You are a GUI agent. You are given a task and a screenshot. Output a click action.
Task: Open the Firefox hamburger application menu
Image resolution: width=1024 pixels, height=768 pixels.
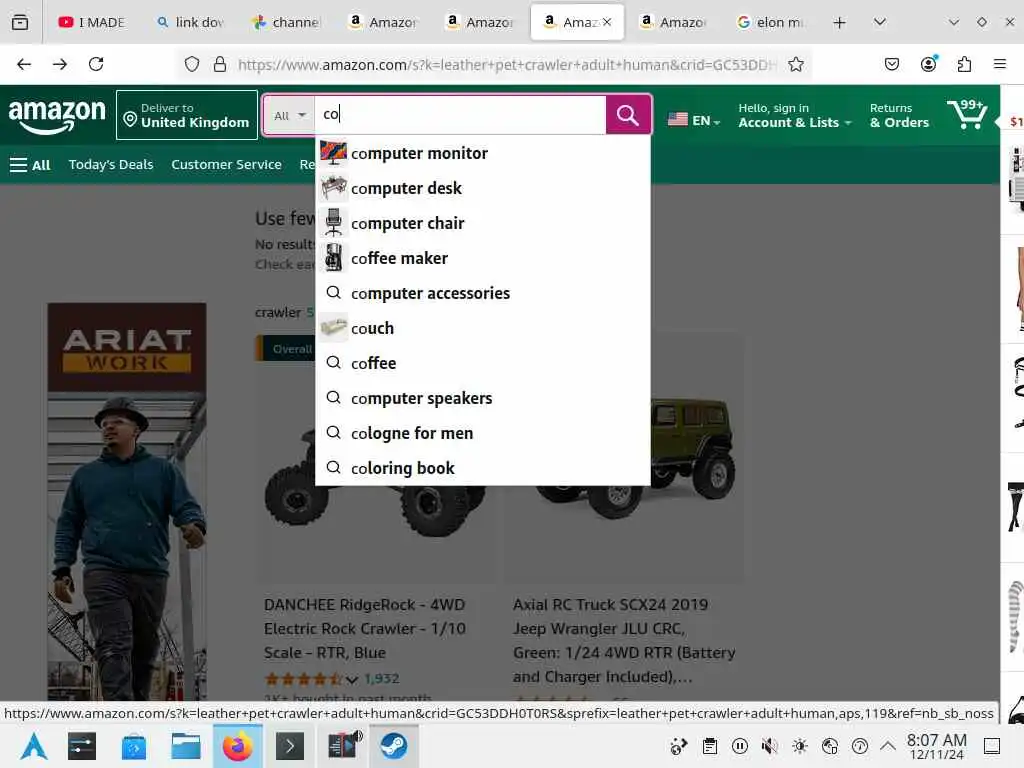[1000, 64]
